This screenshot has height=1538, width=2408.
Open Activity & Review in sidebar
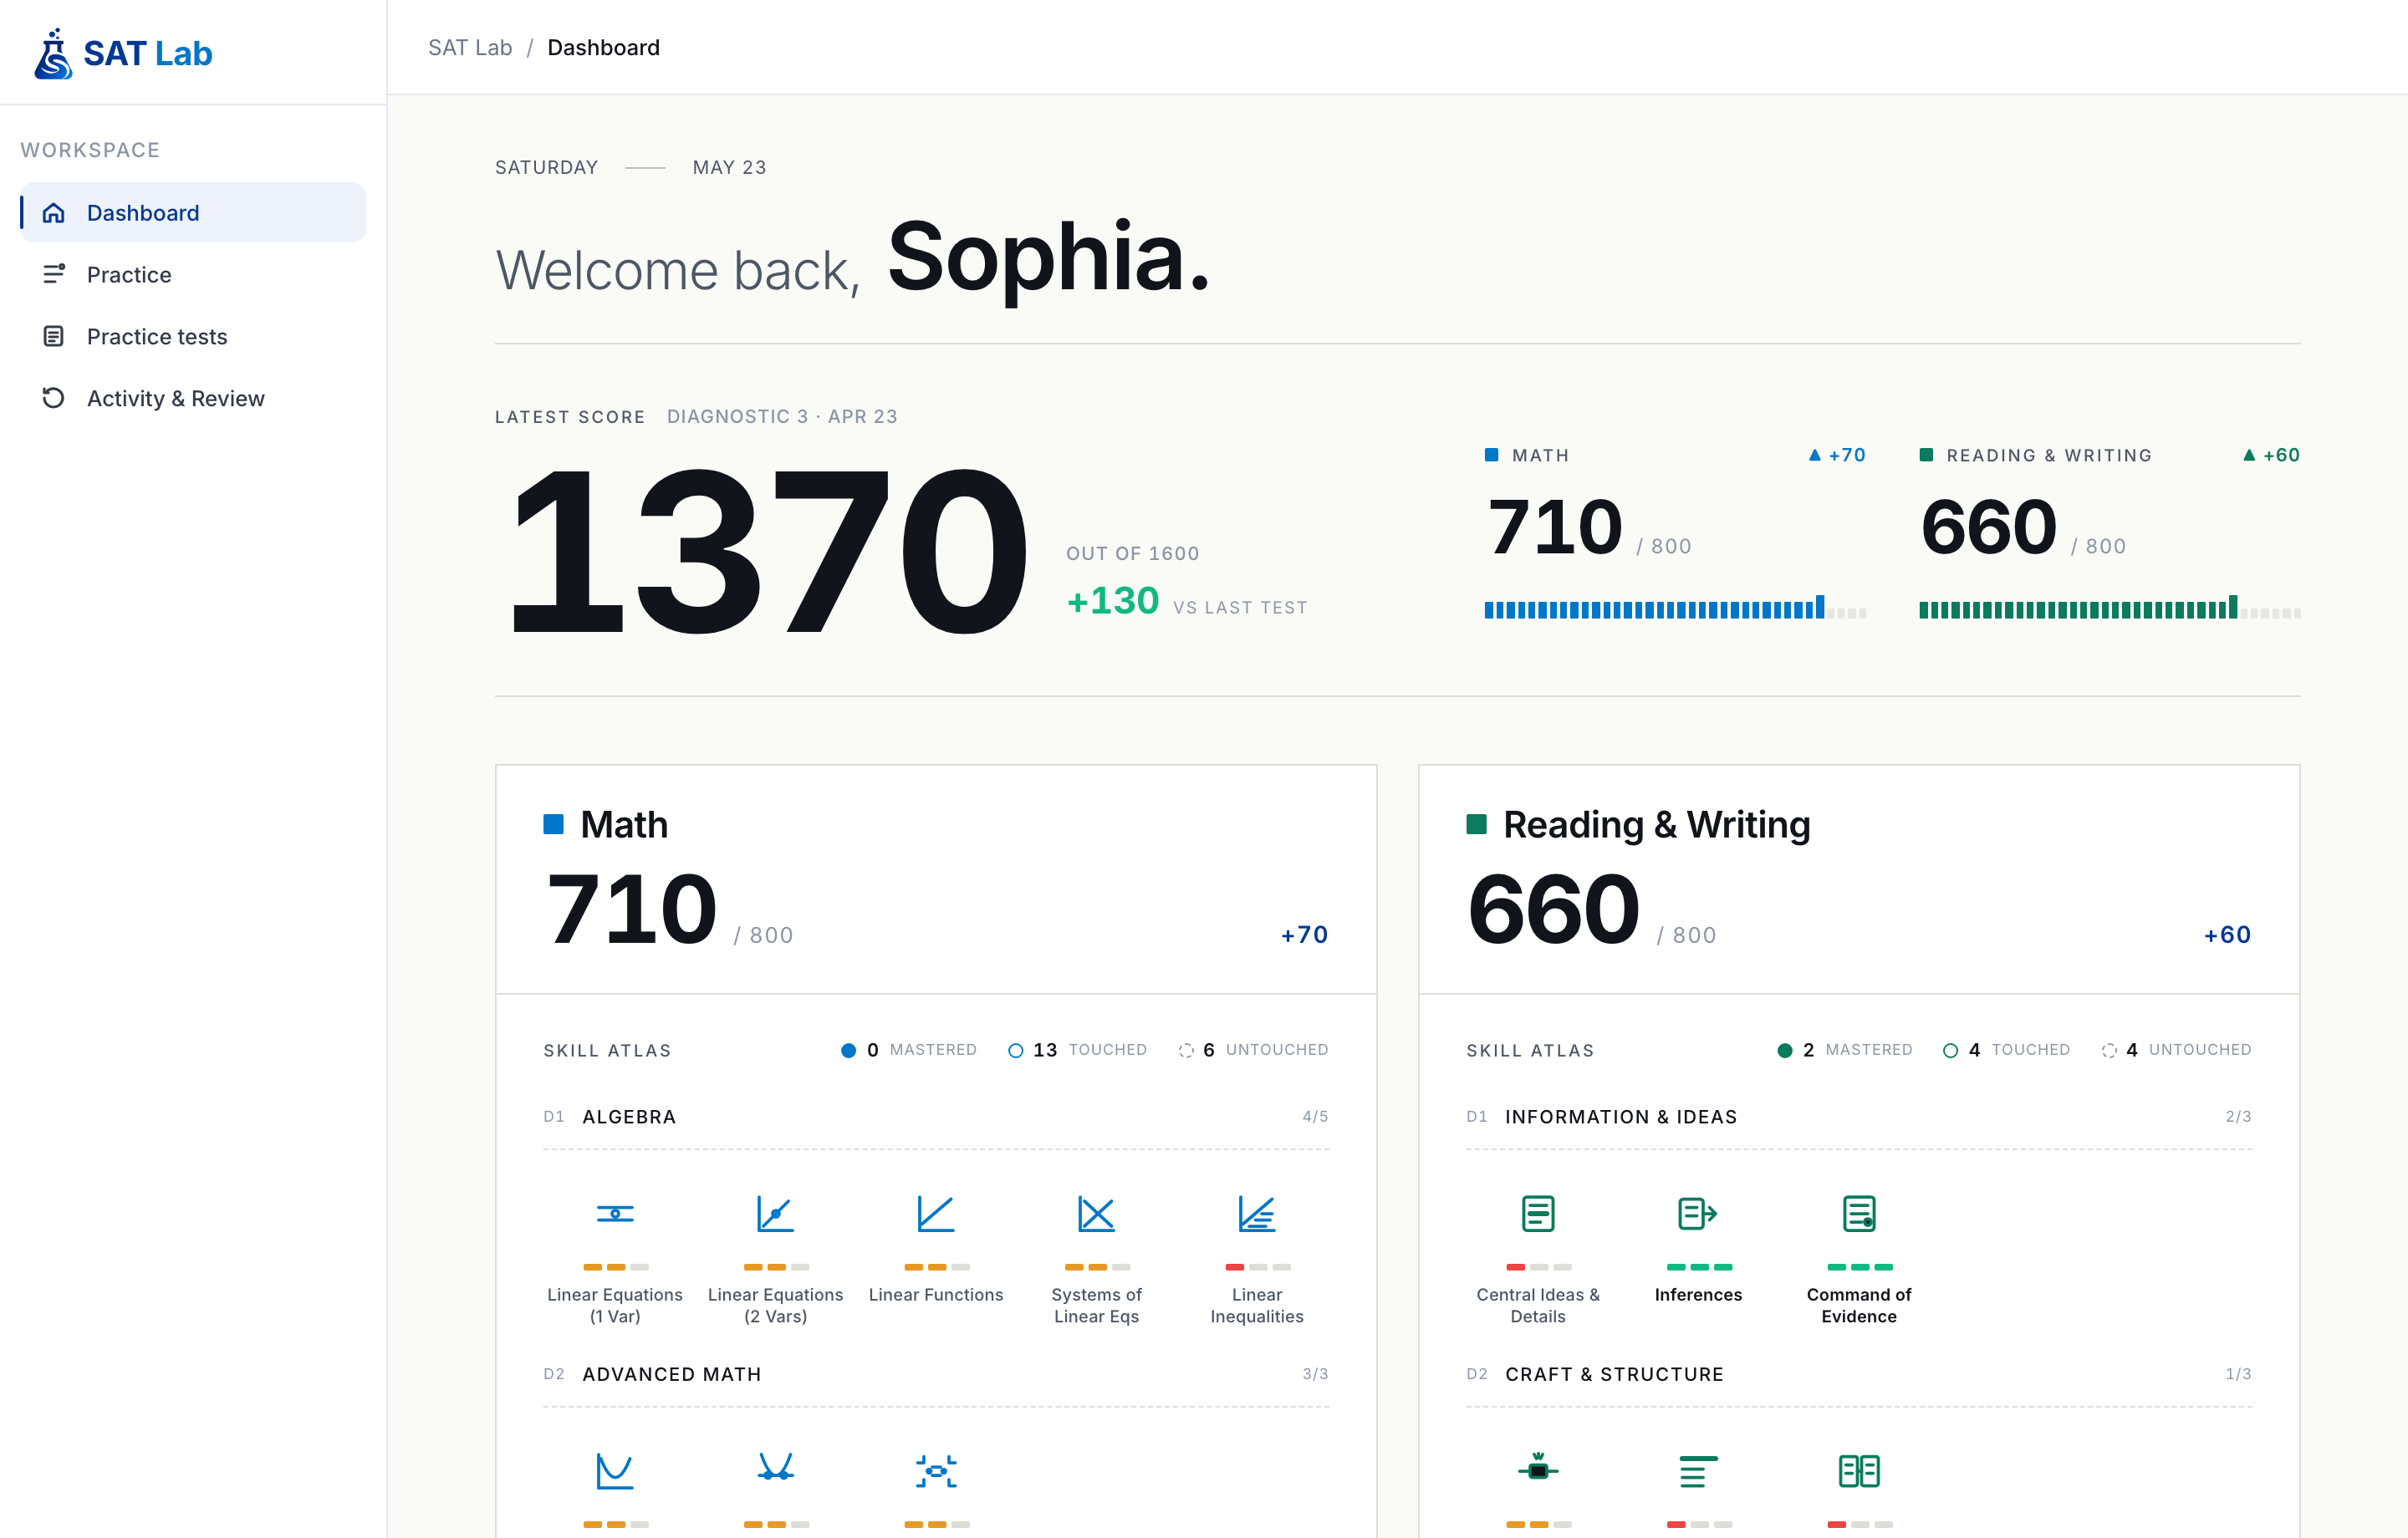click(193, 398)
